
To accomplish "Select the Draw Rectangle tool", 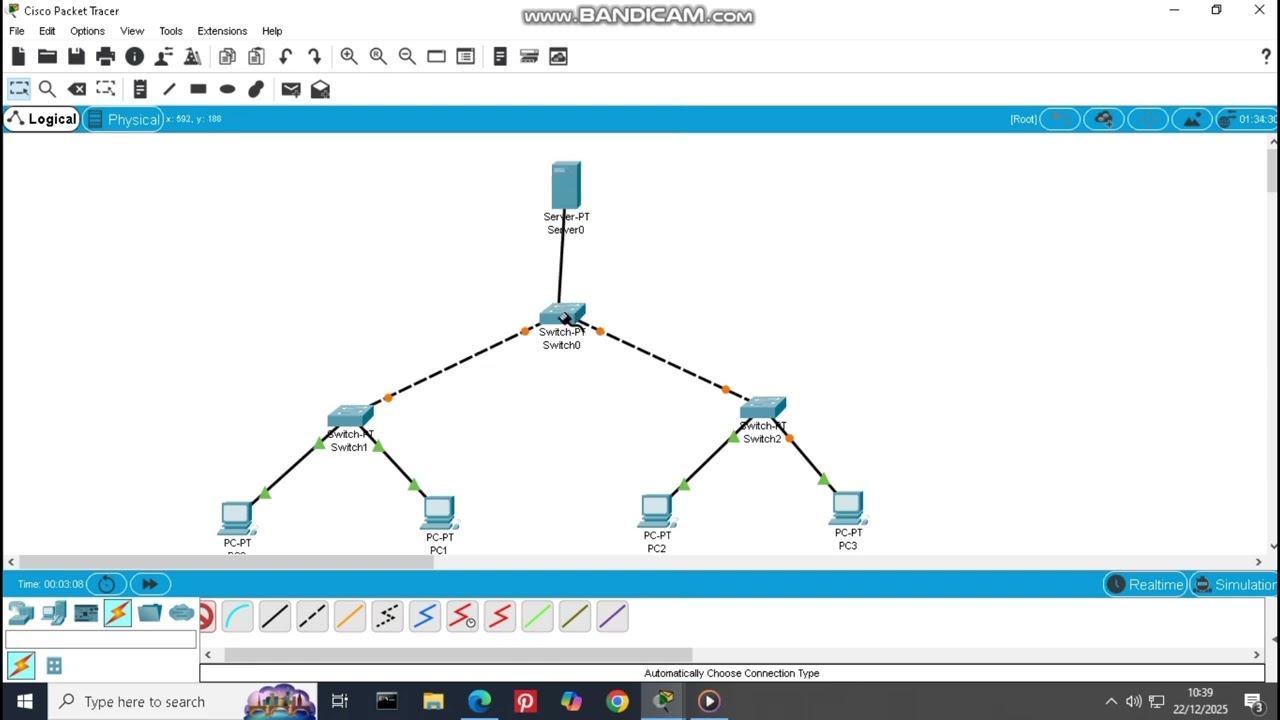I will click(x=198, y=89).
